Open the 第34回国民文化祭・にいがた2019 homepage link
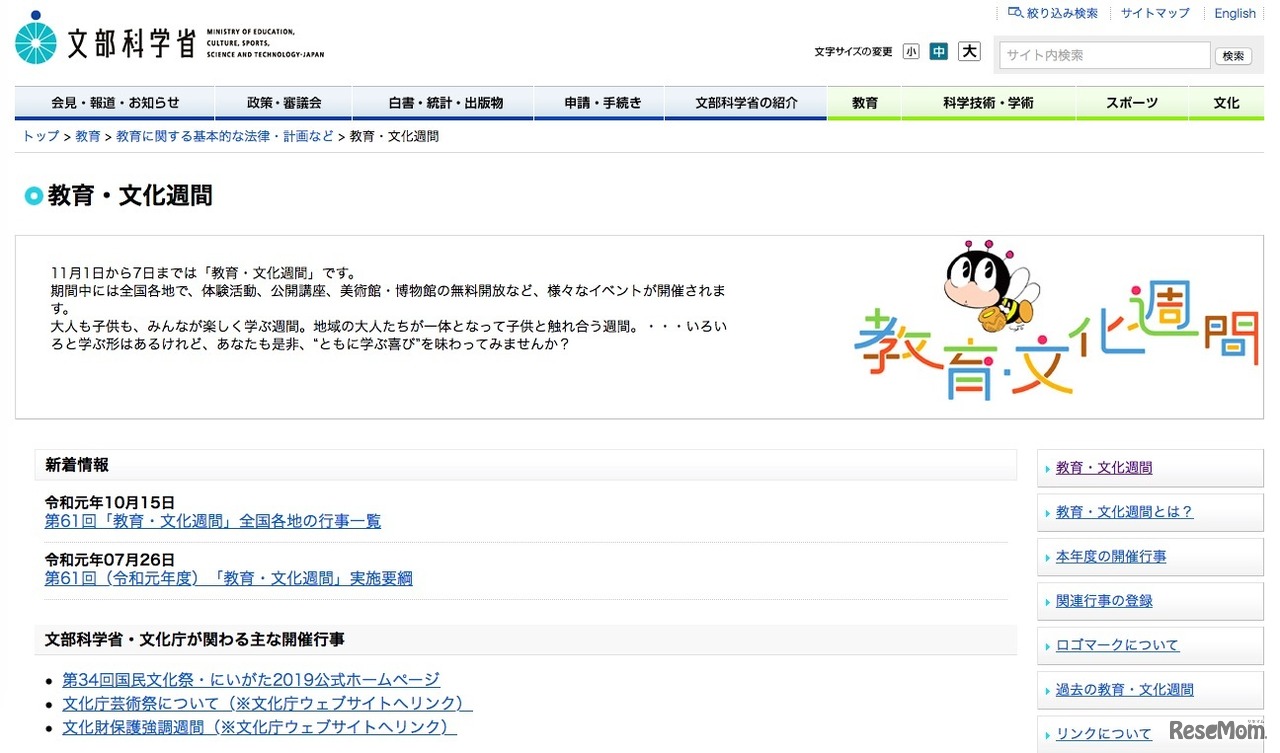1280x753 pixels. (250, 679)
